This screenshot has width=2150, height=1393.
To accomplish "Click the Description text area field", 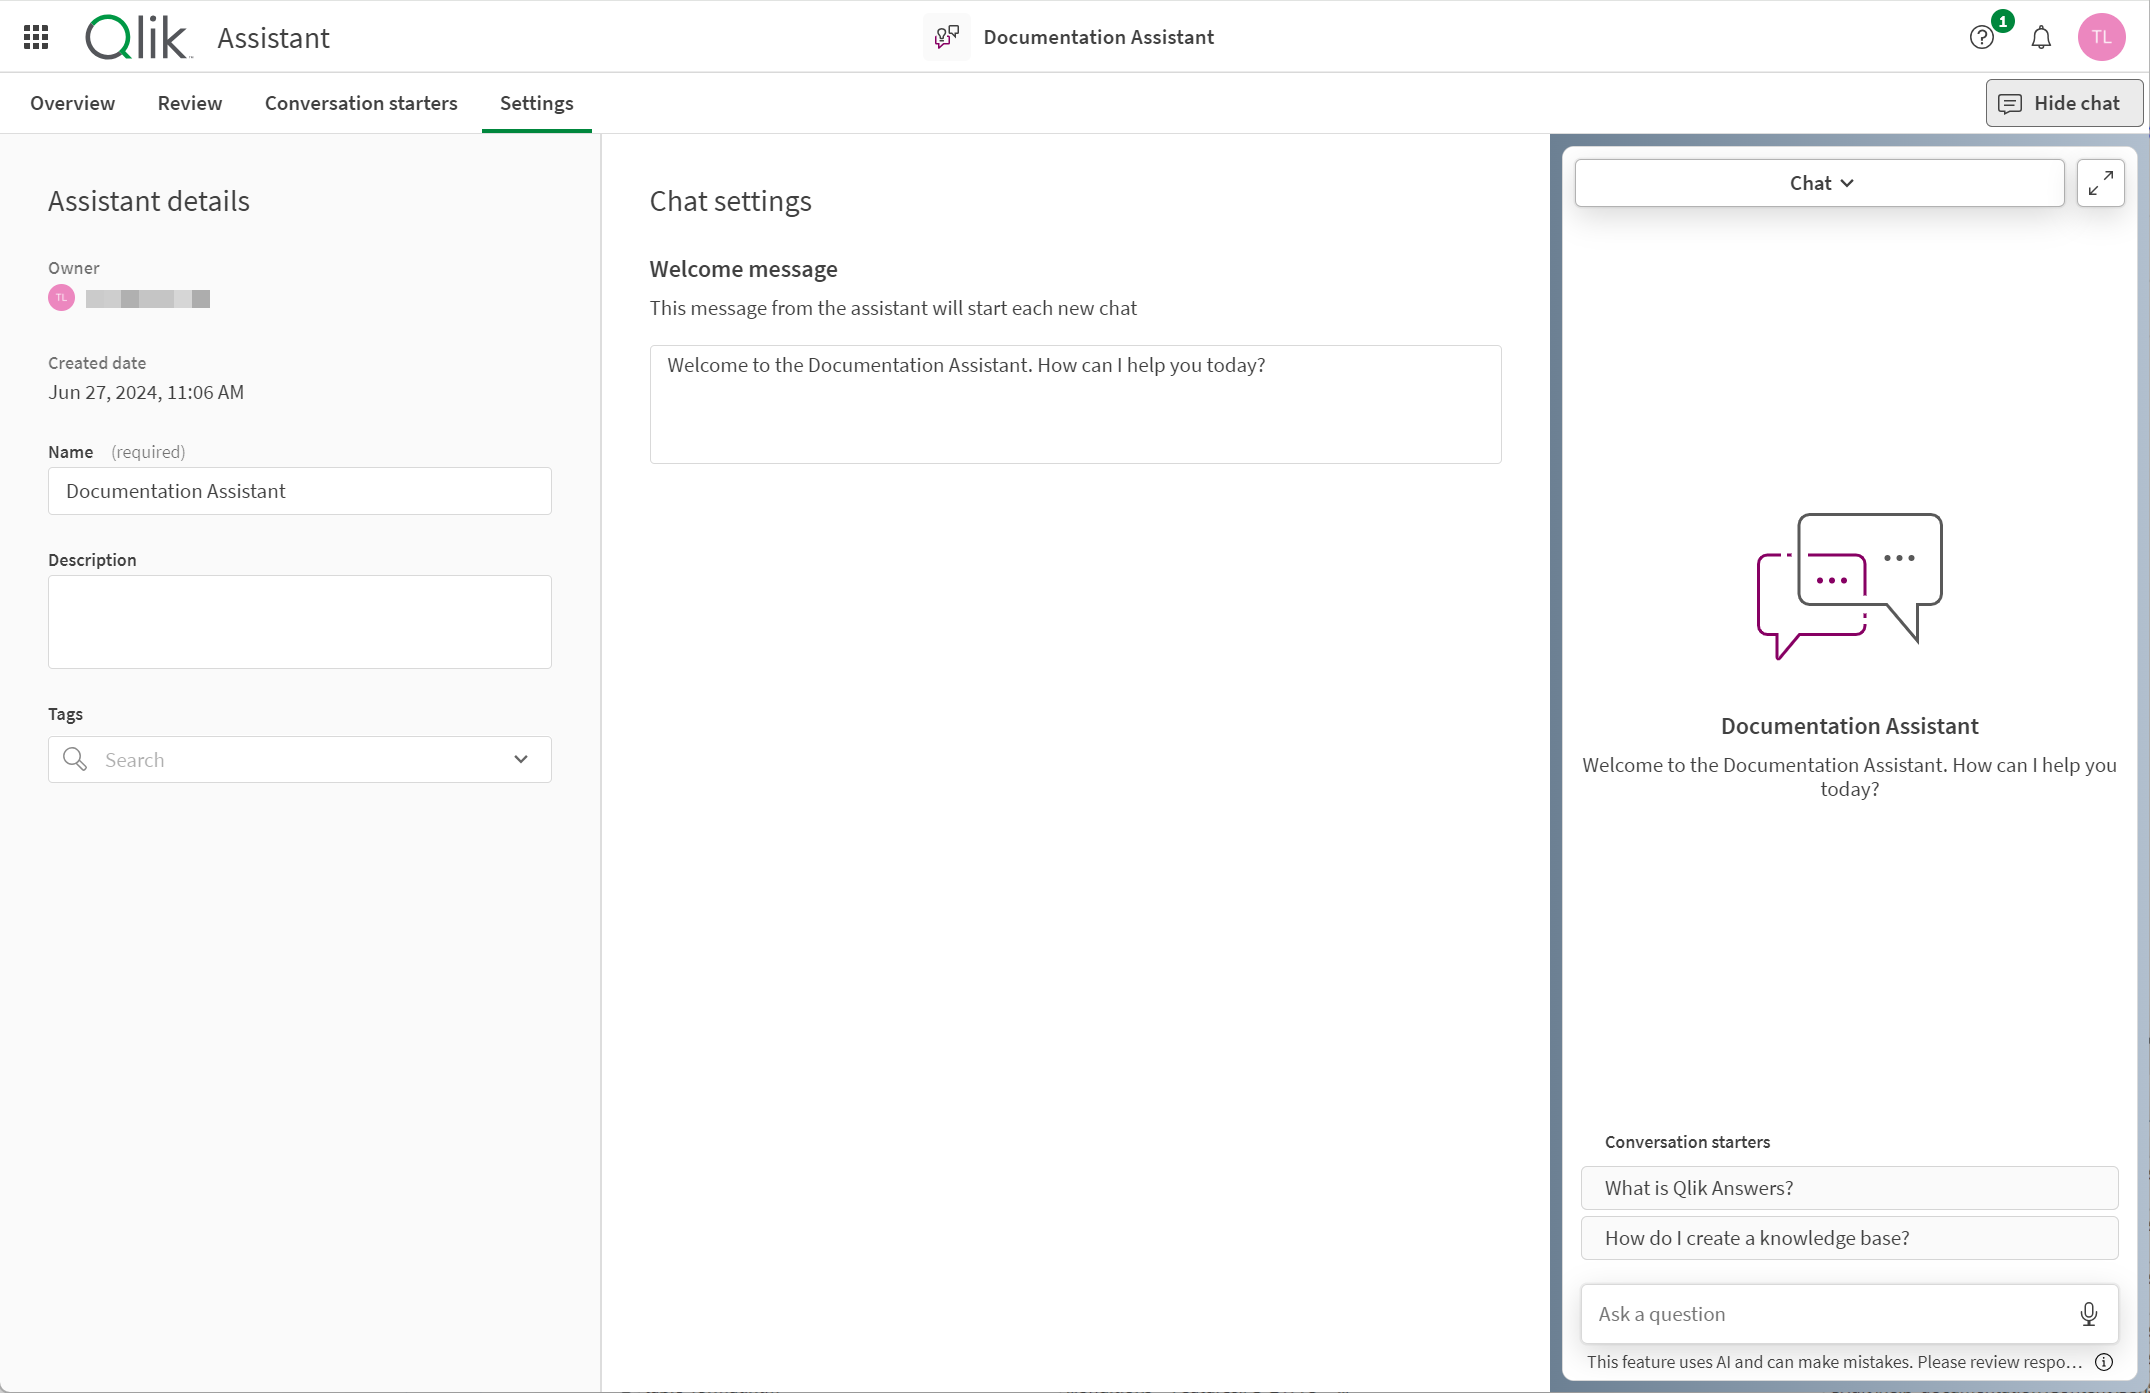I will (x=299, y=621).
